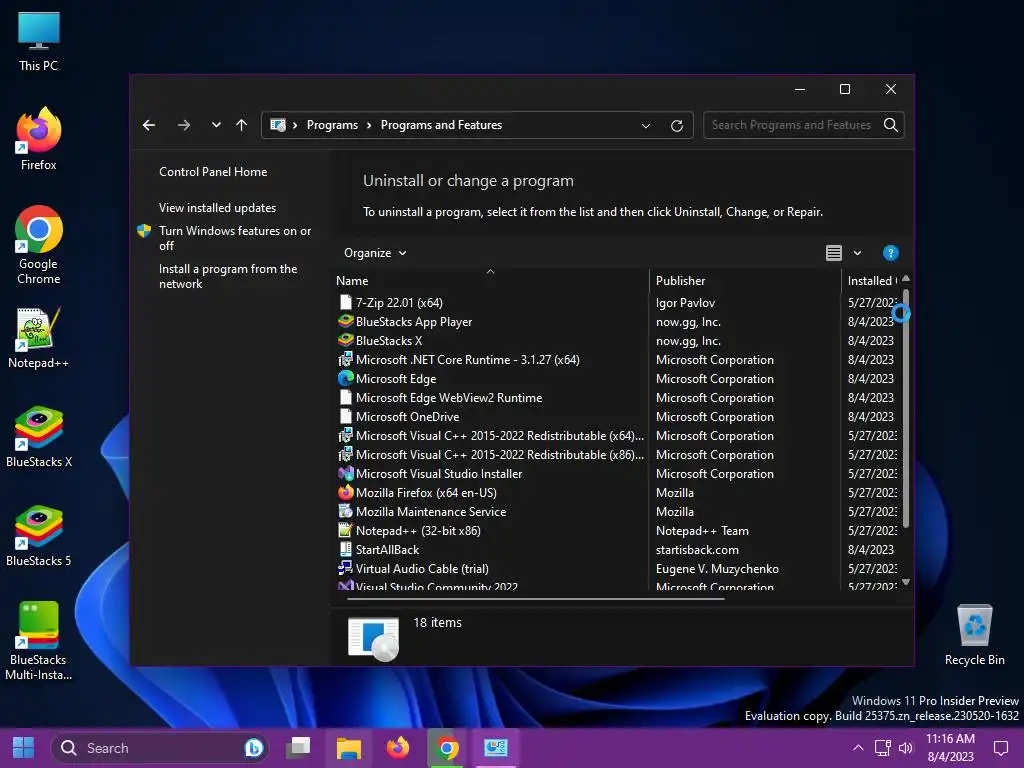Open Turn Windows features on or off

[x=235, y=238]
